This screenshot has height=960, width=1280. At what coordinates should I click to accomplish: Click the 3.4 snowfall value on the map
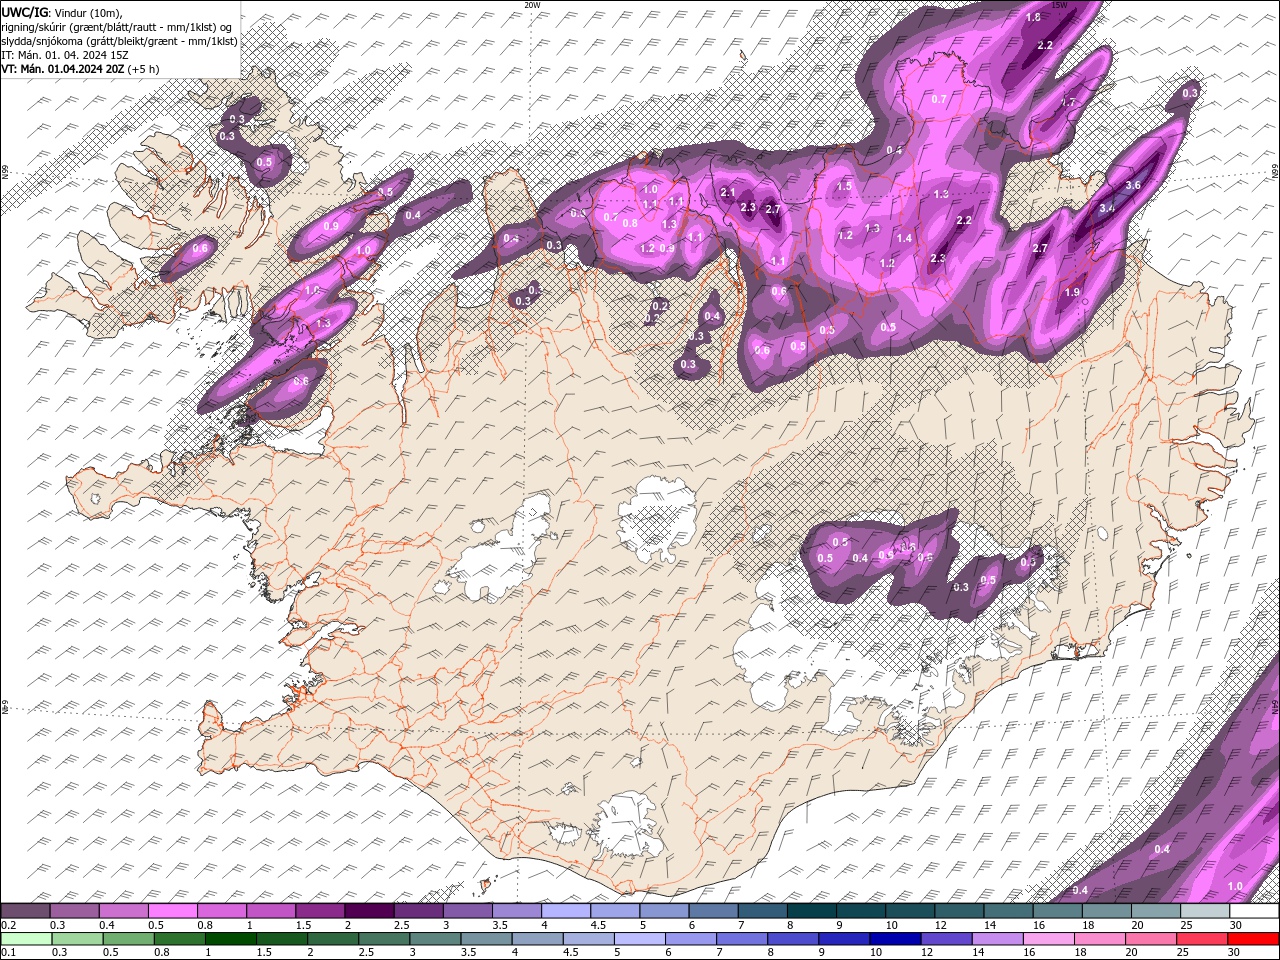click(x=1106, y=208)
